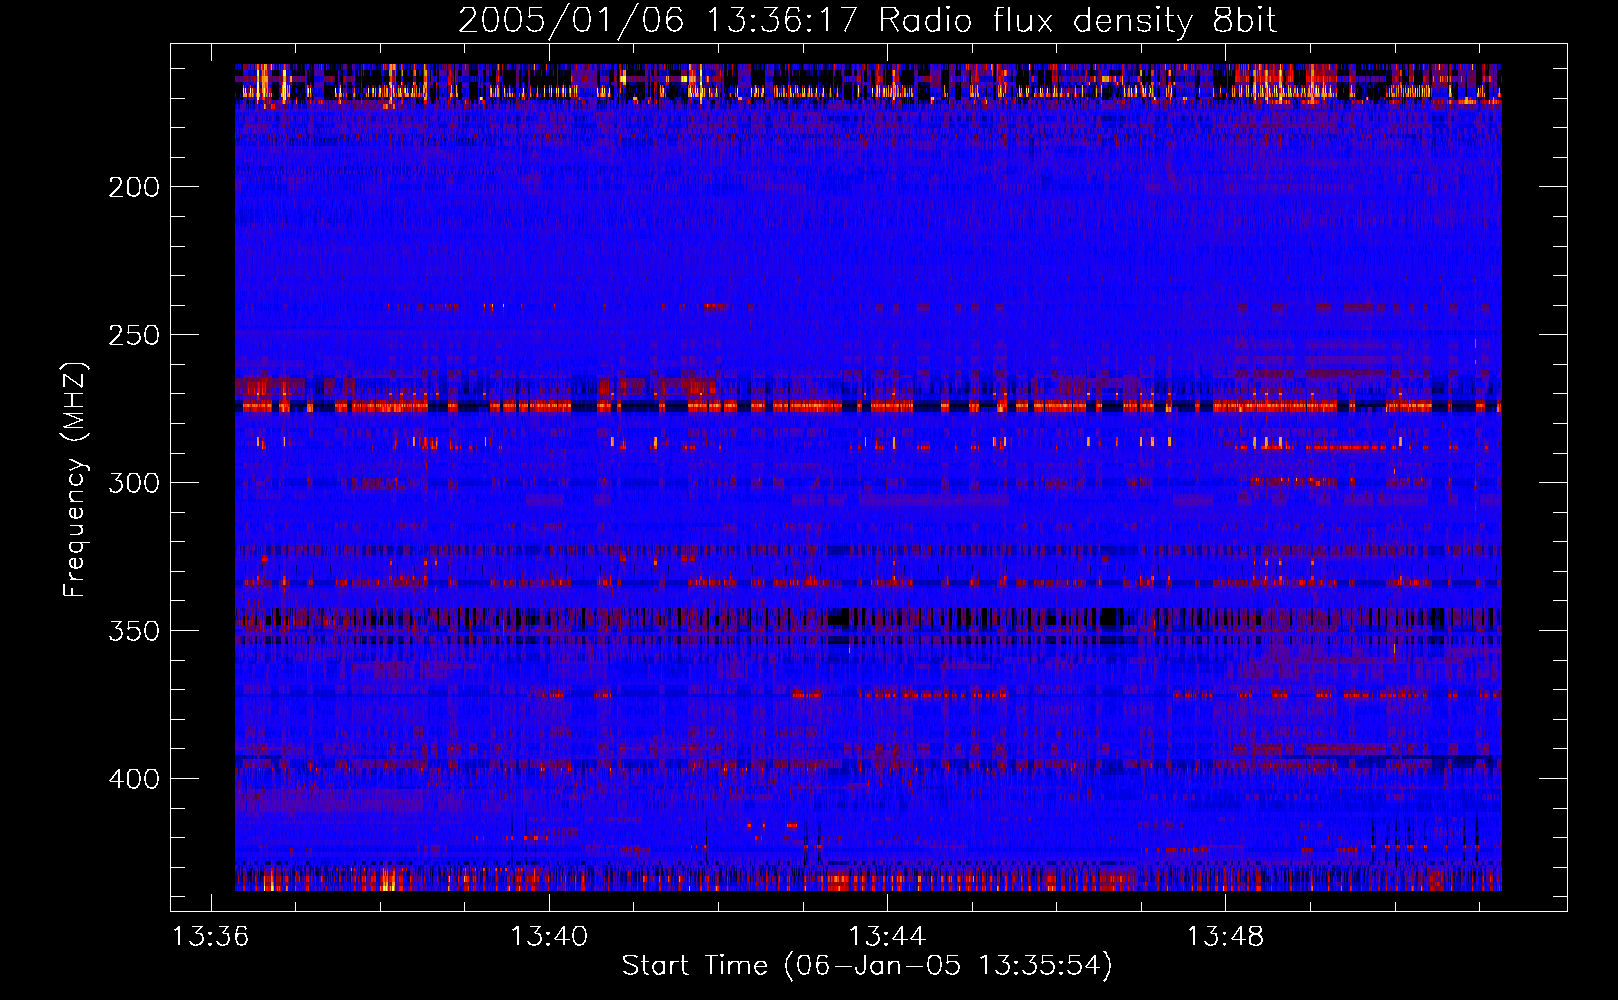
Task: Click the 400 frequency tick label
Action: point(134,779)
